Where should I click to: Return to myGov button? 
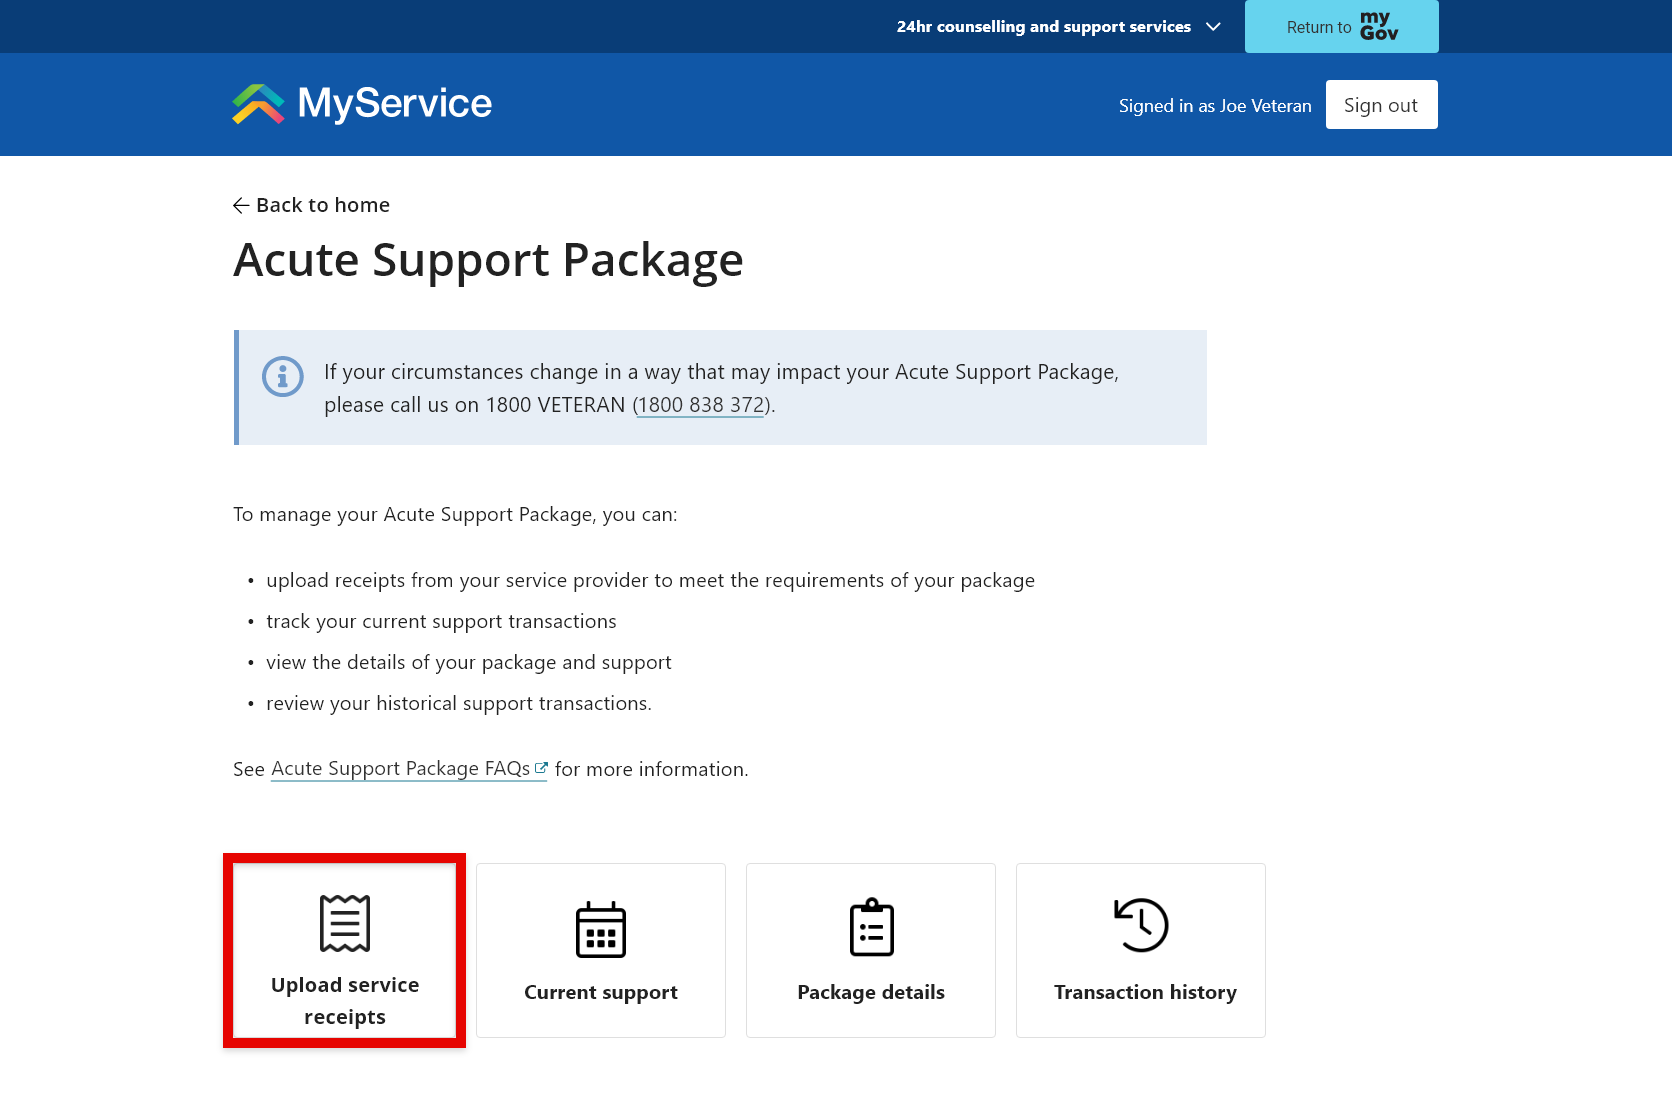[x=1342, y=26]
